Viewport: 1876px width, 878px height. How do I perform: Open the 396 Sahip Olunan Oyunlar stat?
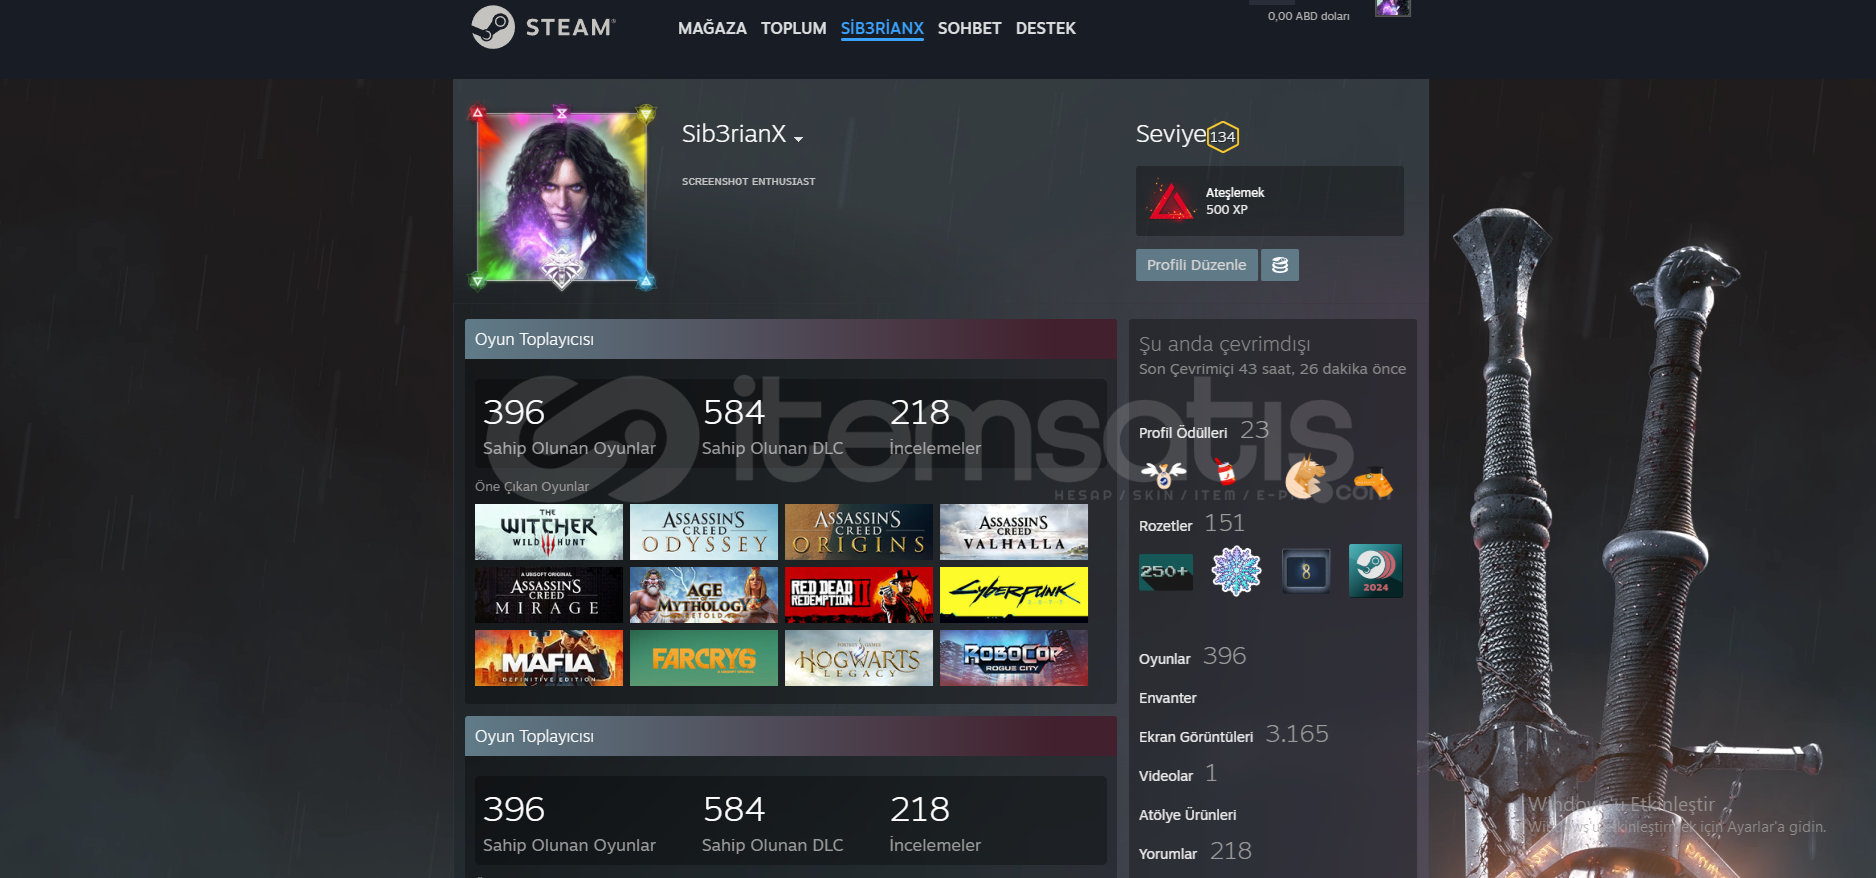pyautogui.click(x=569, y=426)
